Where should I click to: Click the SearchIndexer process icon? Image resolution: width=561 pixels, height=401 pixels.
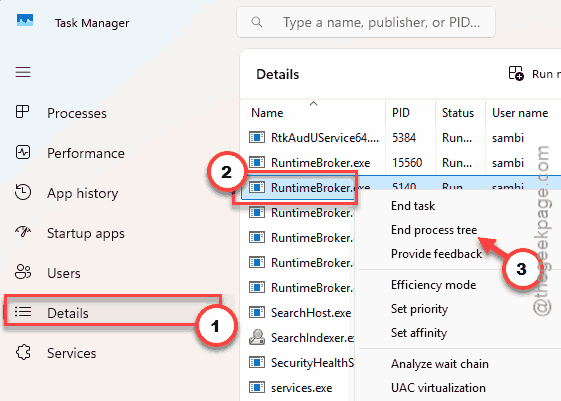(x=257, y=337)
